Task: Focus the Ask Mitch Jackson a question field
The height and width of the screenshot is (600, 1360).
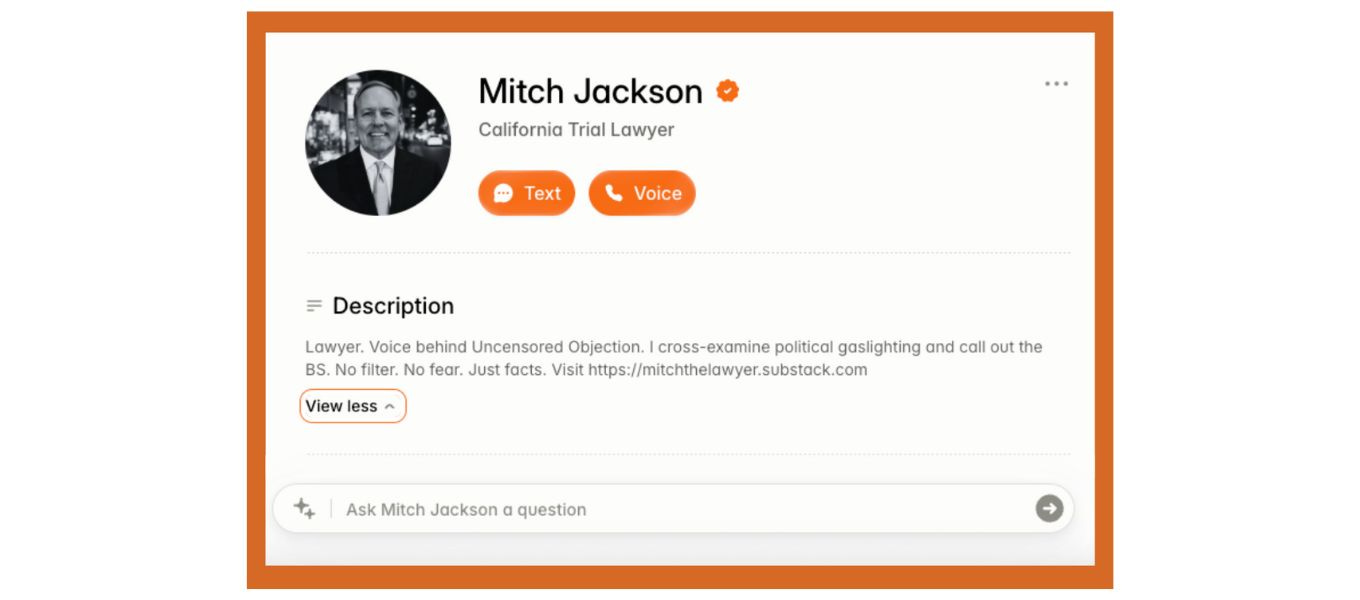Action: coord(673,509)
